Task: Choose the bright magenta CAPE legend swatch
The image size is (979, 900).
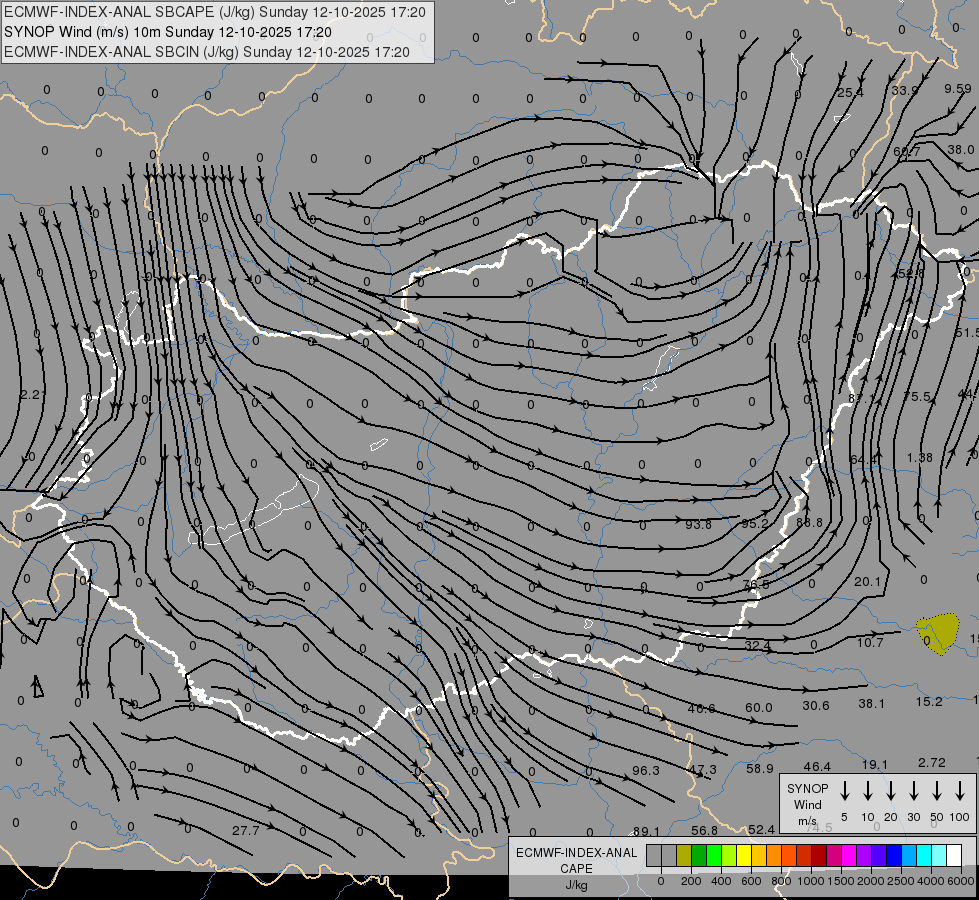Action: [849, 856]
